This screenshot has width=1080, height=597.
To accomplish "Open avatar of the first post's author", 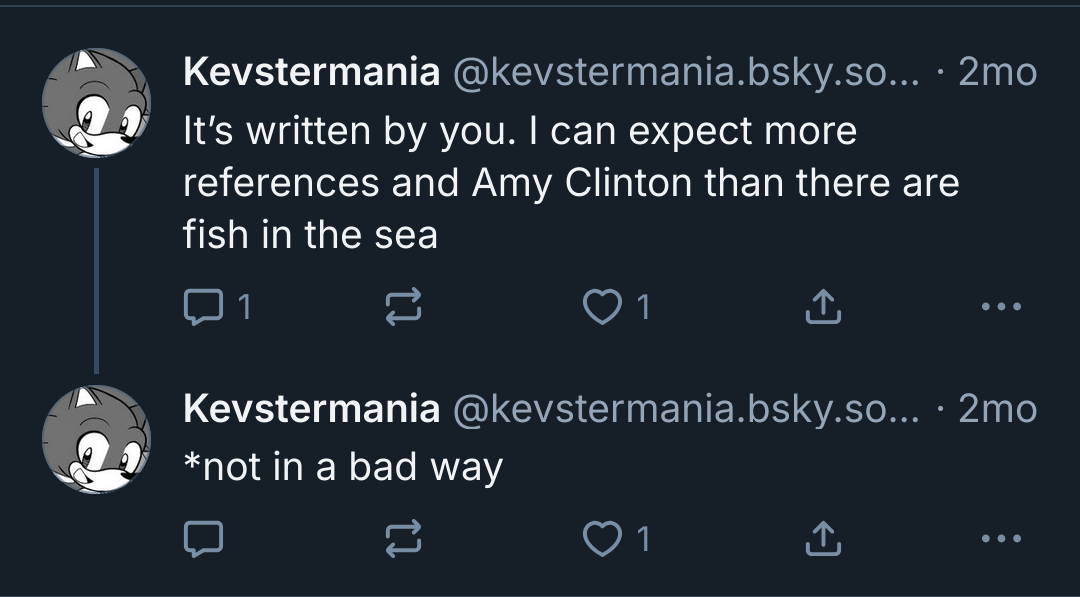I will pos(96,102).
